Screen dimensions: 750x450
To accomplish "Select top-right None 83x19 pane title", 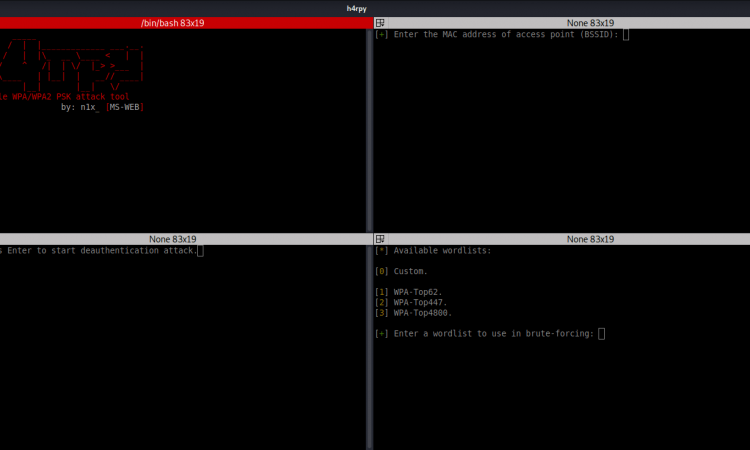I will [x=590, y=23].
